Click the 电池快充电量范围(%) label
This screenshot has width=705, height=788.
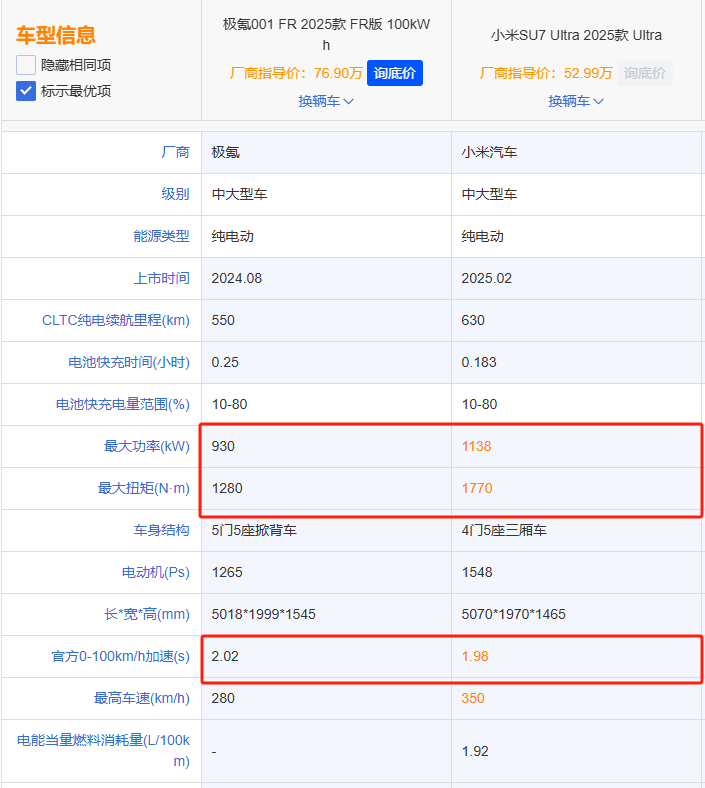point(123,404)
